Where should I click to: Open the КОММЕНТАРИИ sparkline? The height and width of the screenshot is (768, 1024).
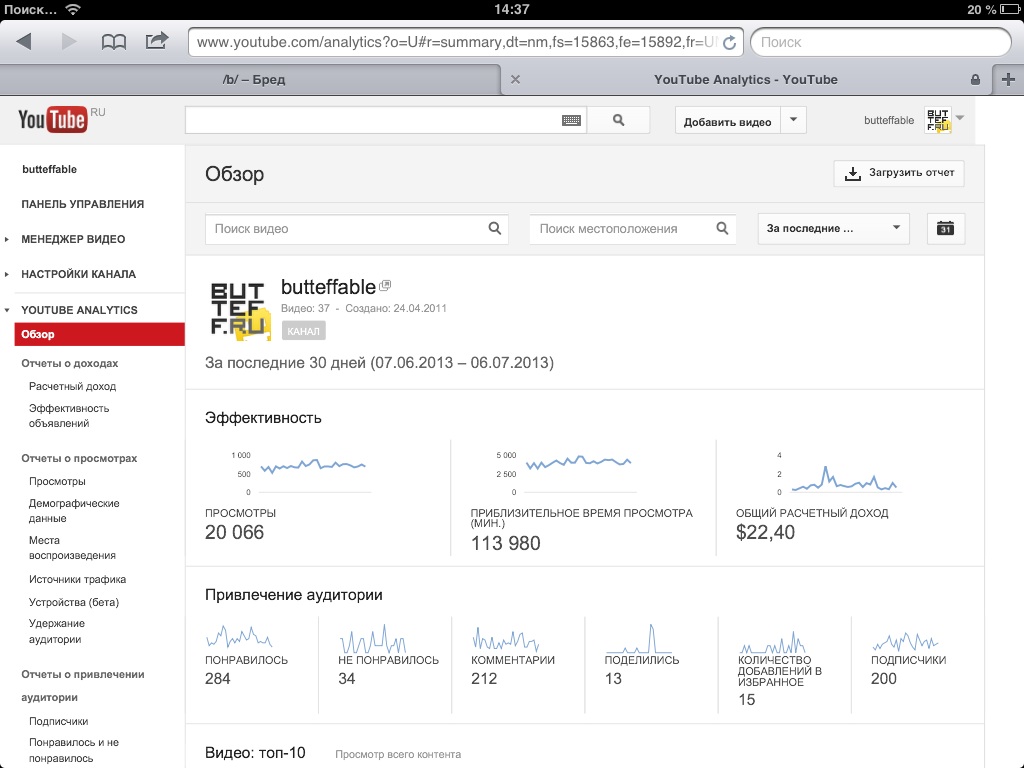(x=506, y=638)
